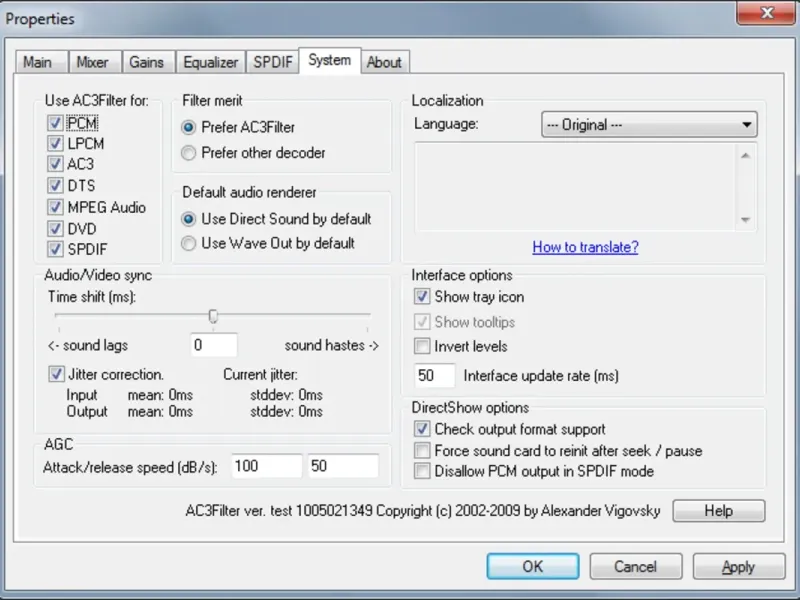The width and height of the screenshot is (800, 600).
Task: Click the System tab
Action: (x=330, y=61)
